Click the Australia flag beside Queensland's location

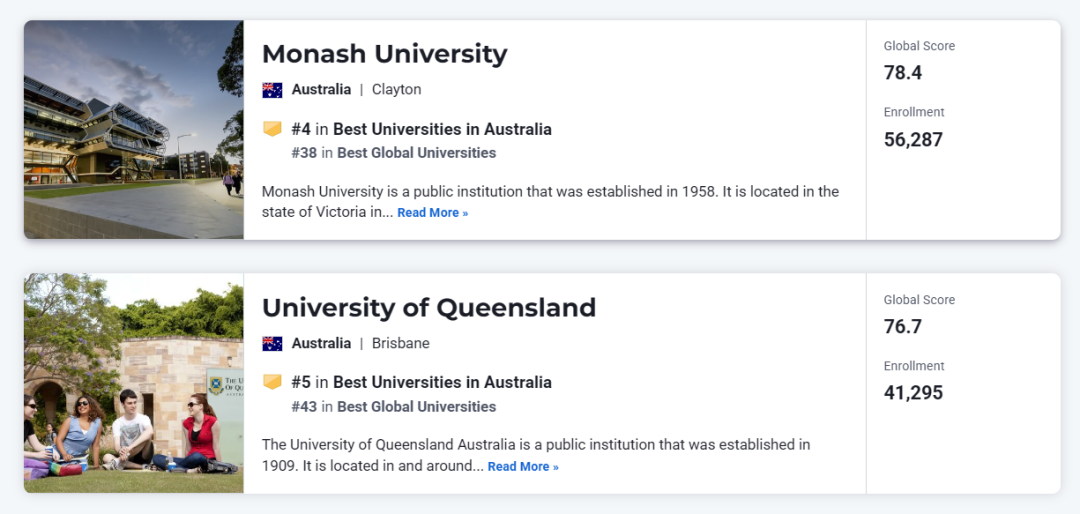tap(272, 344)
